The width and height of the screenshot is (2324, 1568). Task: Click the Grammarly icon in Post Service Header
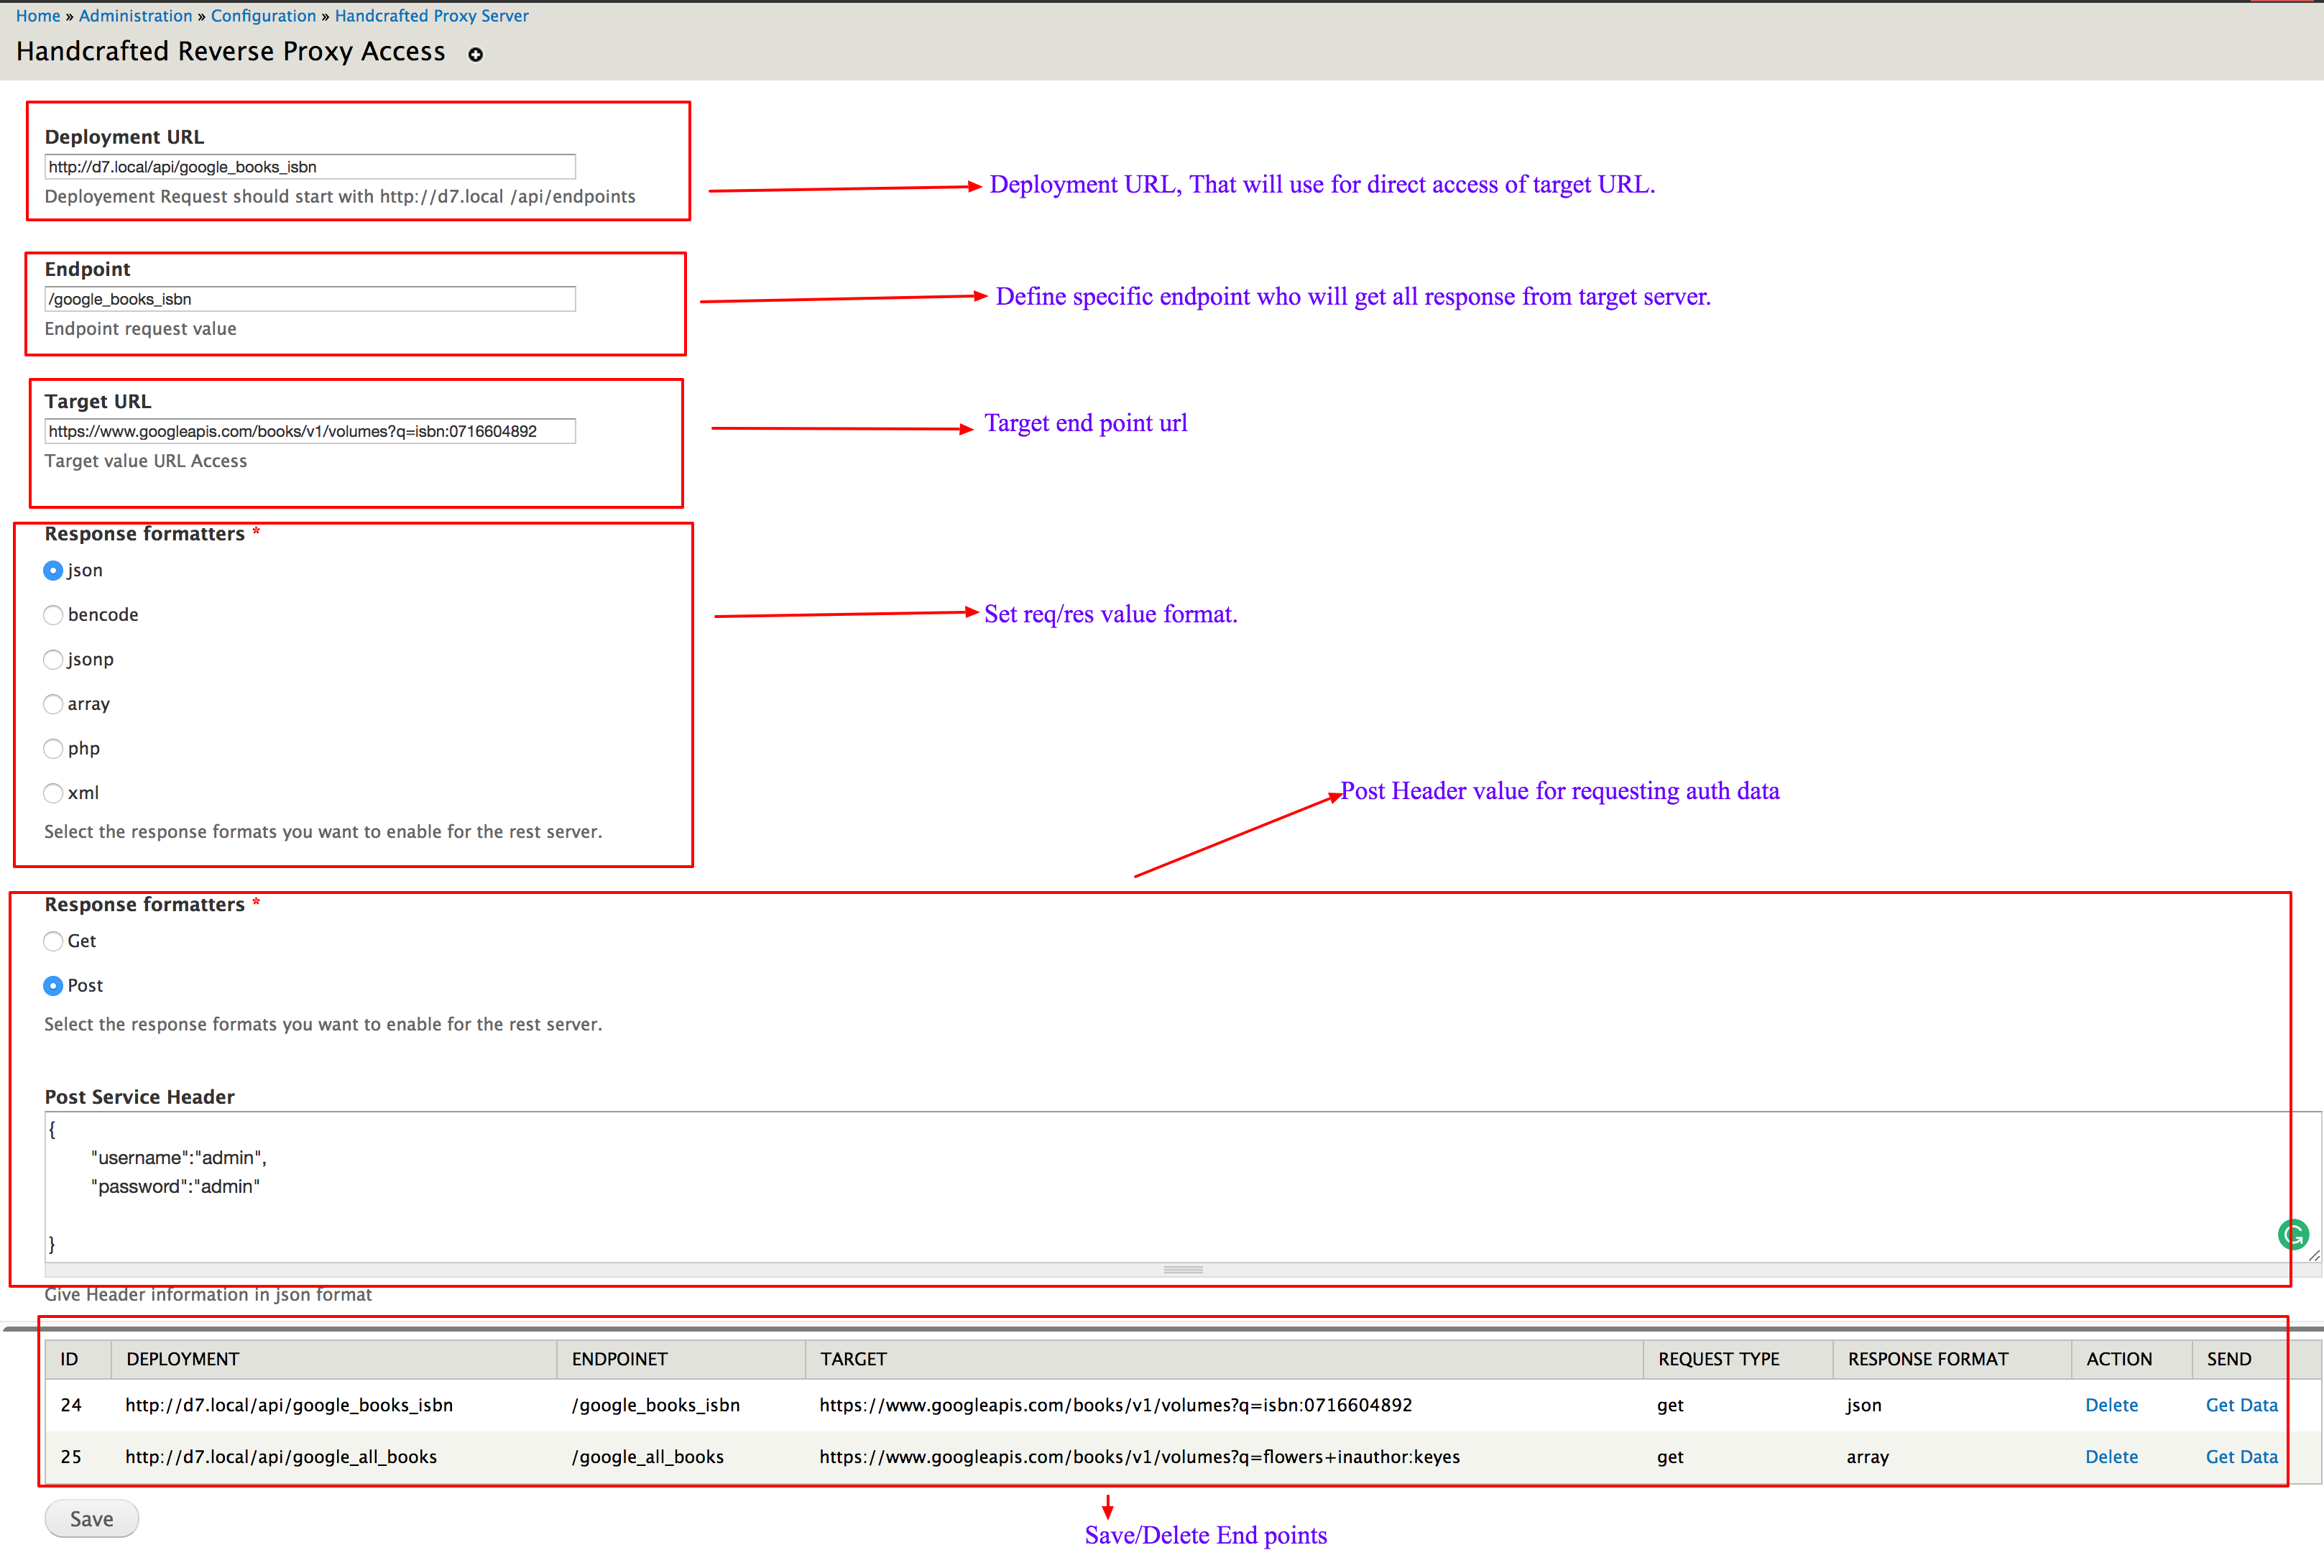pyautogui.click(x=2293, y=1235)
